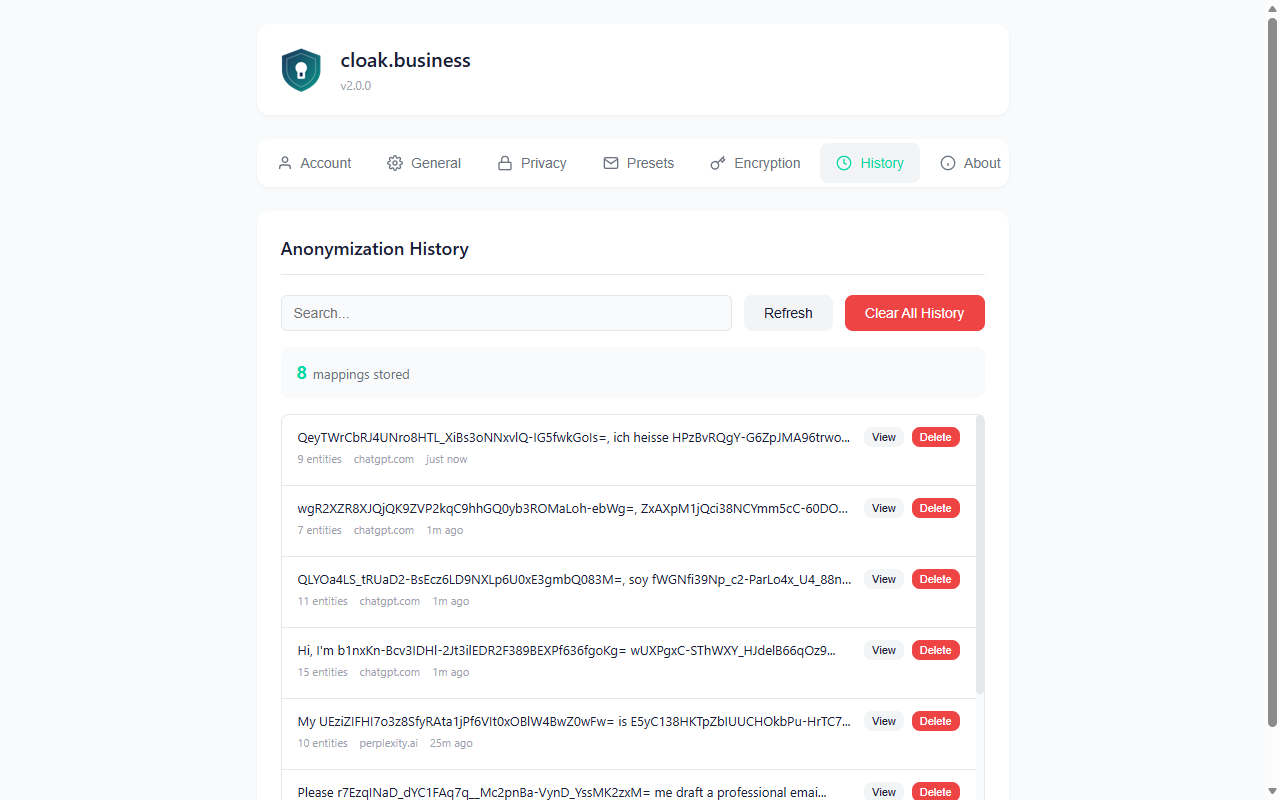Click the General gear icon
Viewport: 1280px width, 800px height.
[x=395, y=163]
